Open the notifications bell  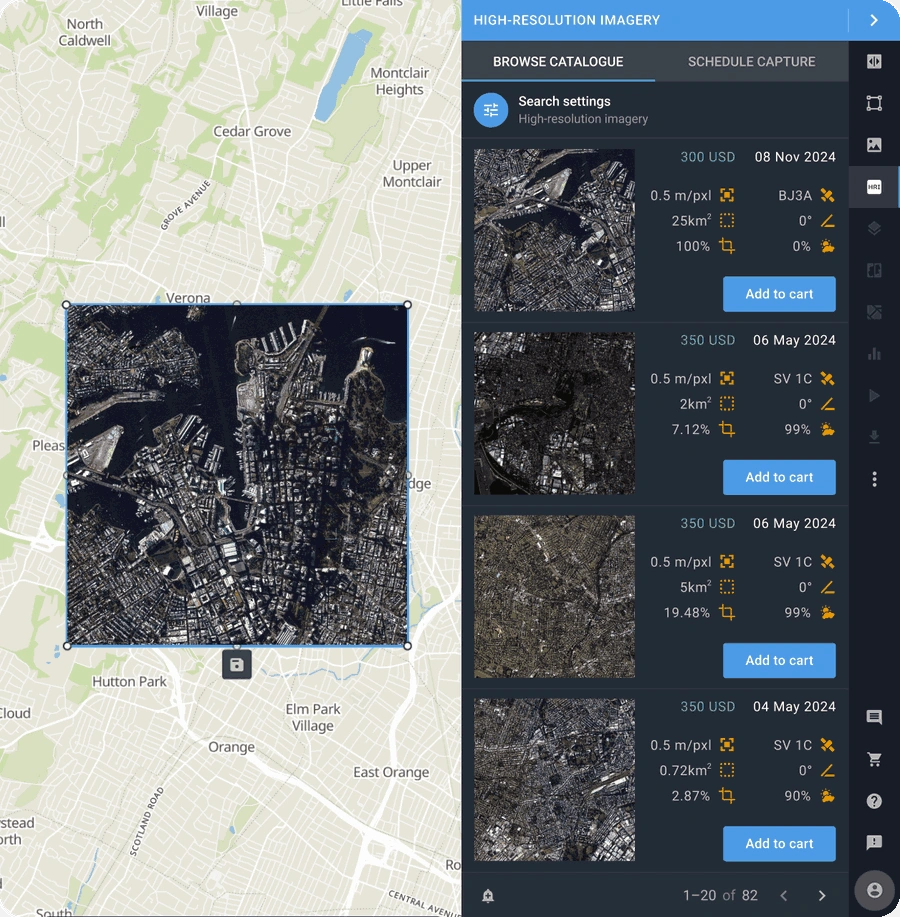pyautogui.click(x=489, y=895)
